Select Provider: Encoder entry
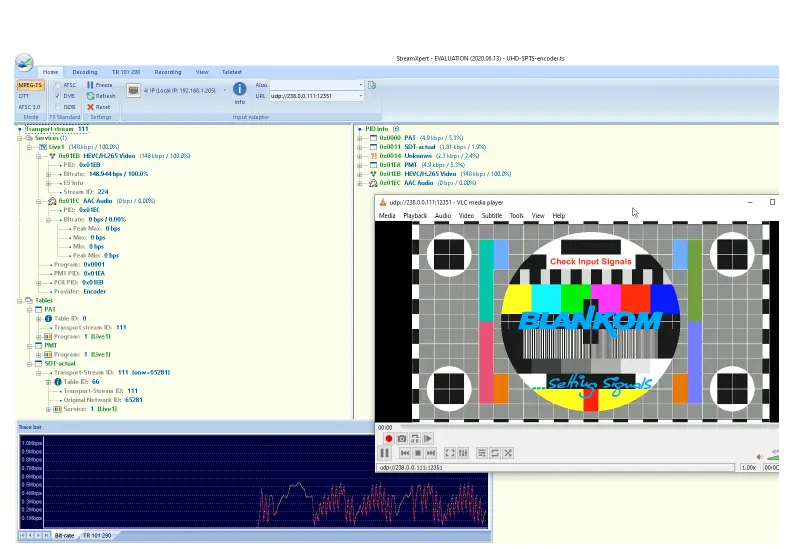Viewport: 804px width, 549px height. click(79, 292)
